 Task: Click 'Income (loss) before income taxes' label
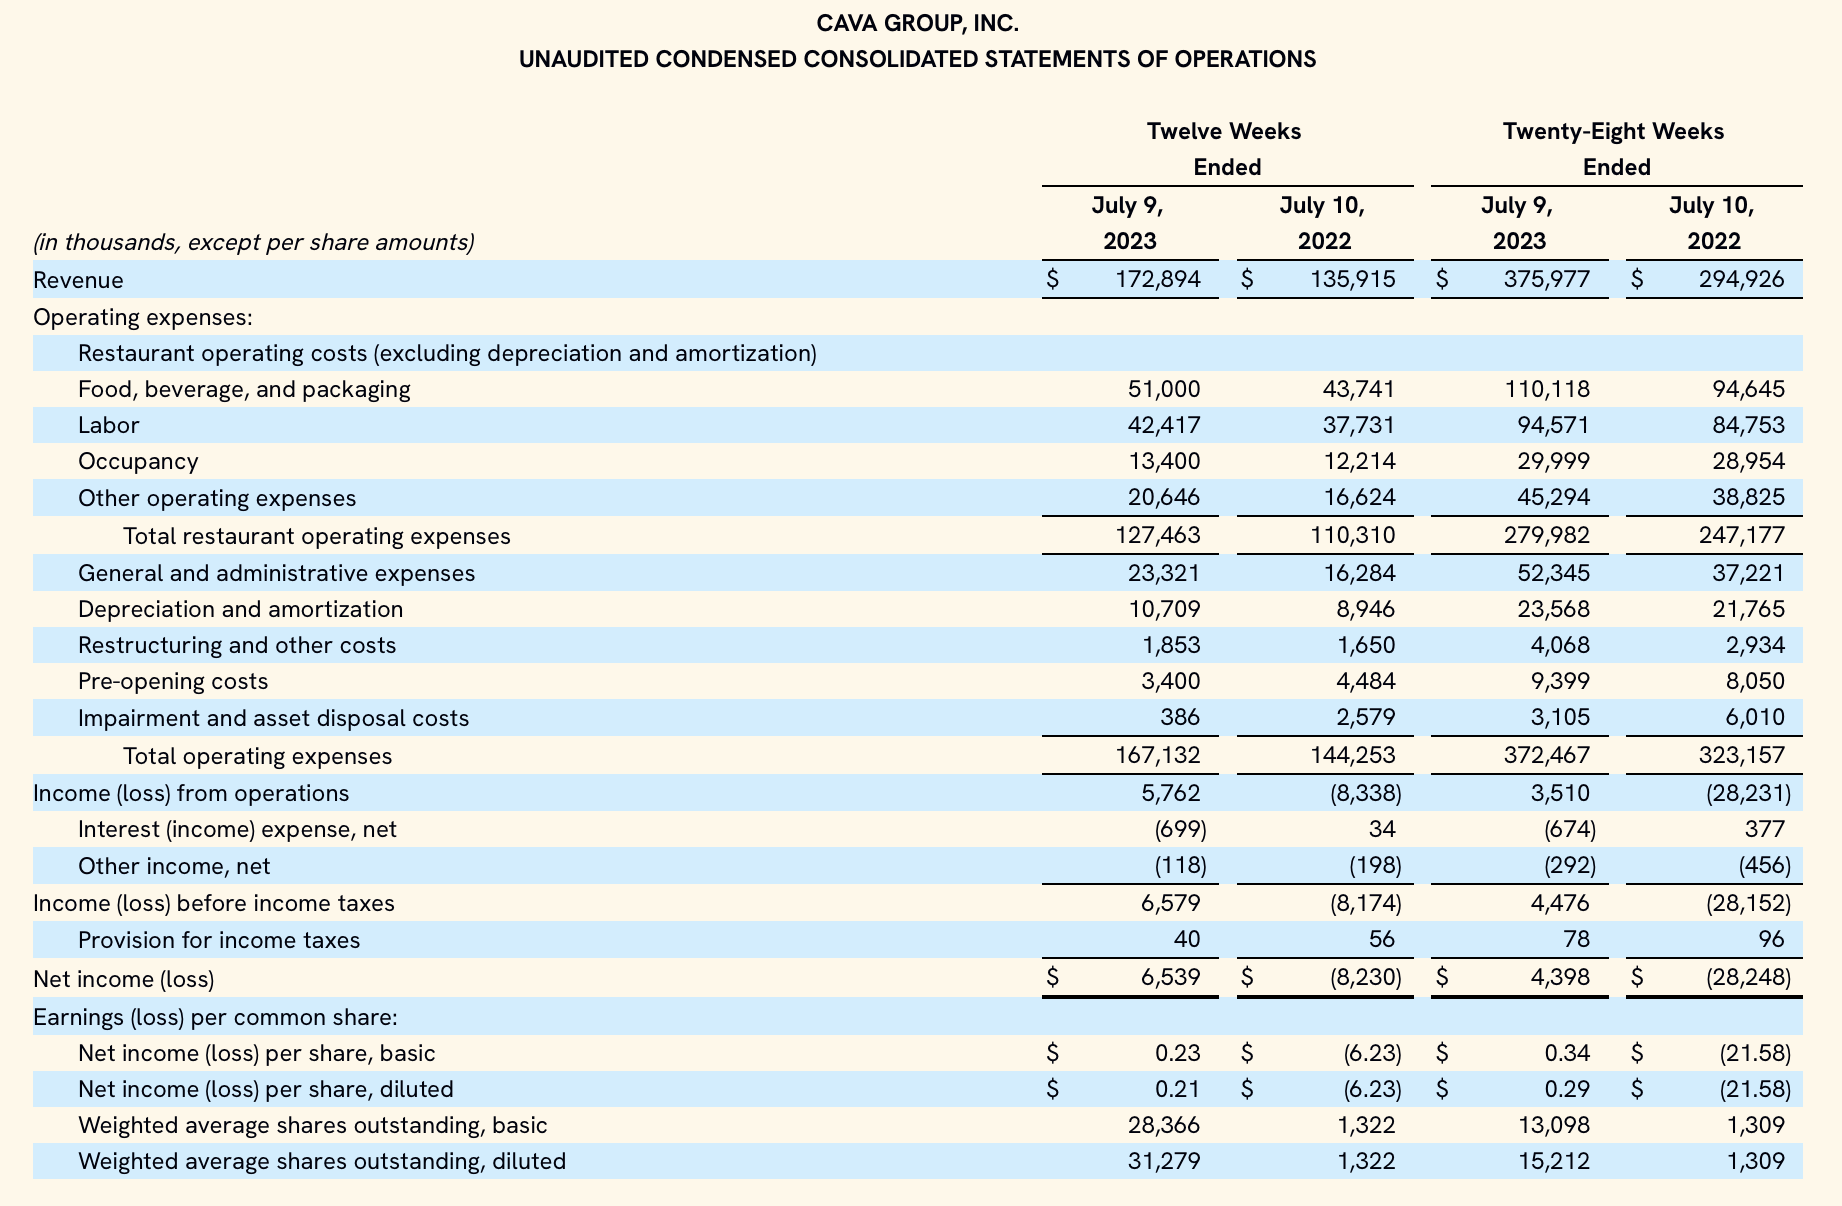214,903
